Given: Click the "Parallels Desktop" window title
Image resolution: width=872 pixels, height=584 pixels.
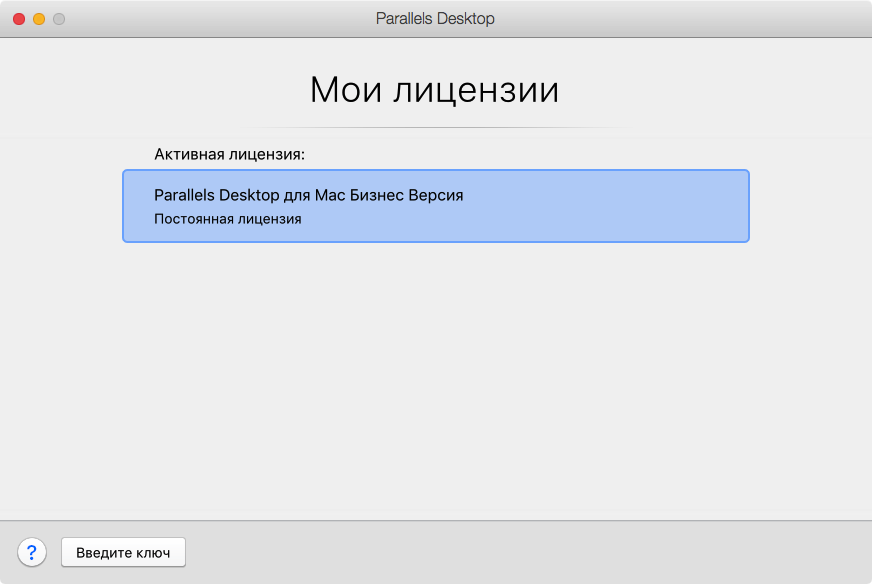Looking at the screenshot, I should [x=435, y=19].
